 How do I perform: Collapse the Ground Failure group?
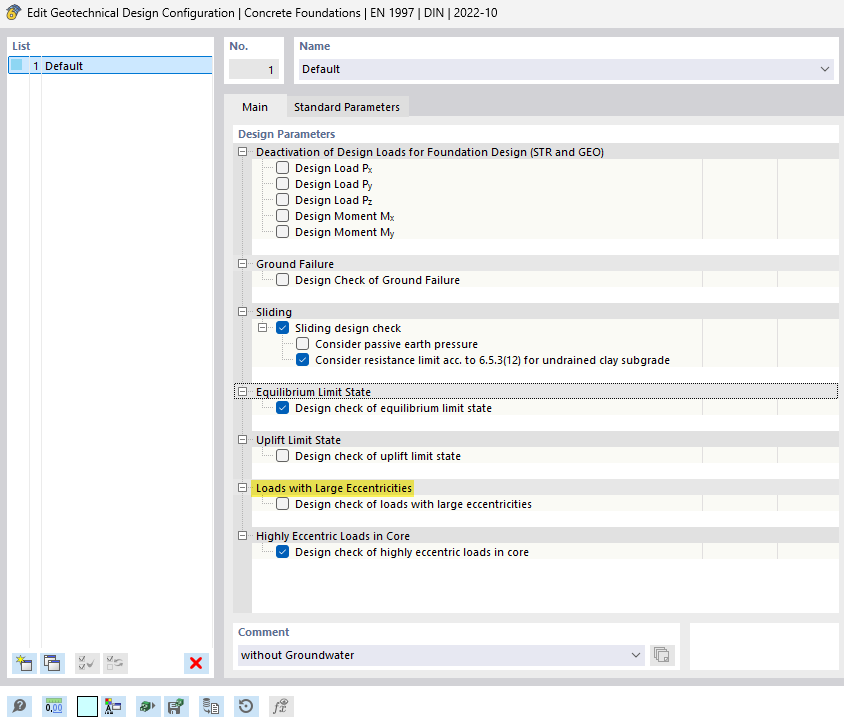tap(243, 264)
